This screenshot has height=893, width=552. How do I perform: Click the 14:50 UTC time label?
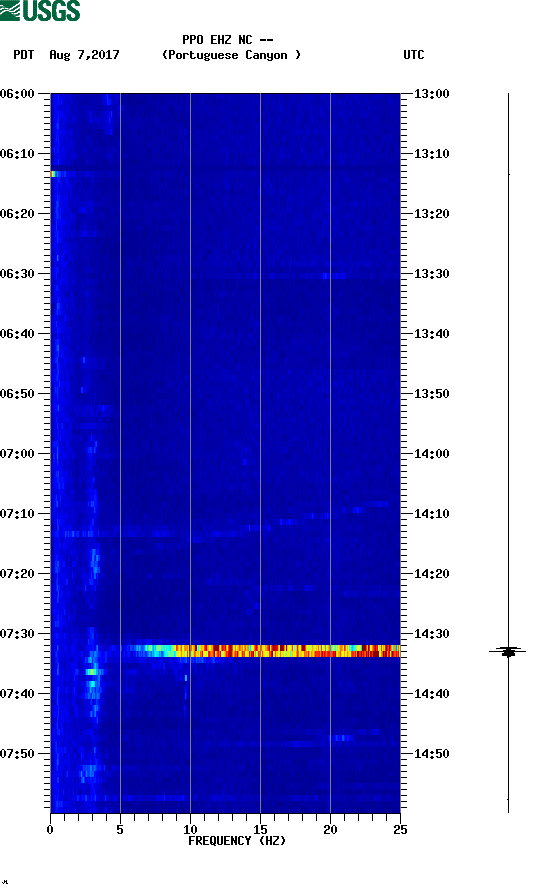432,753
